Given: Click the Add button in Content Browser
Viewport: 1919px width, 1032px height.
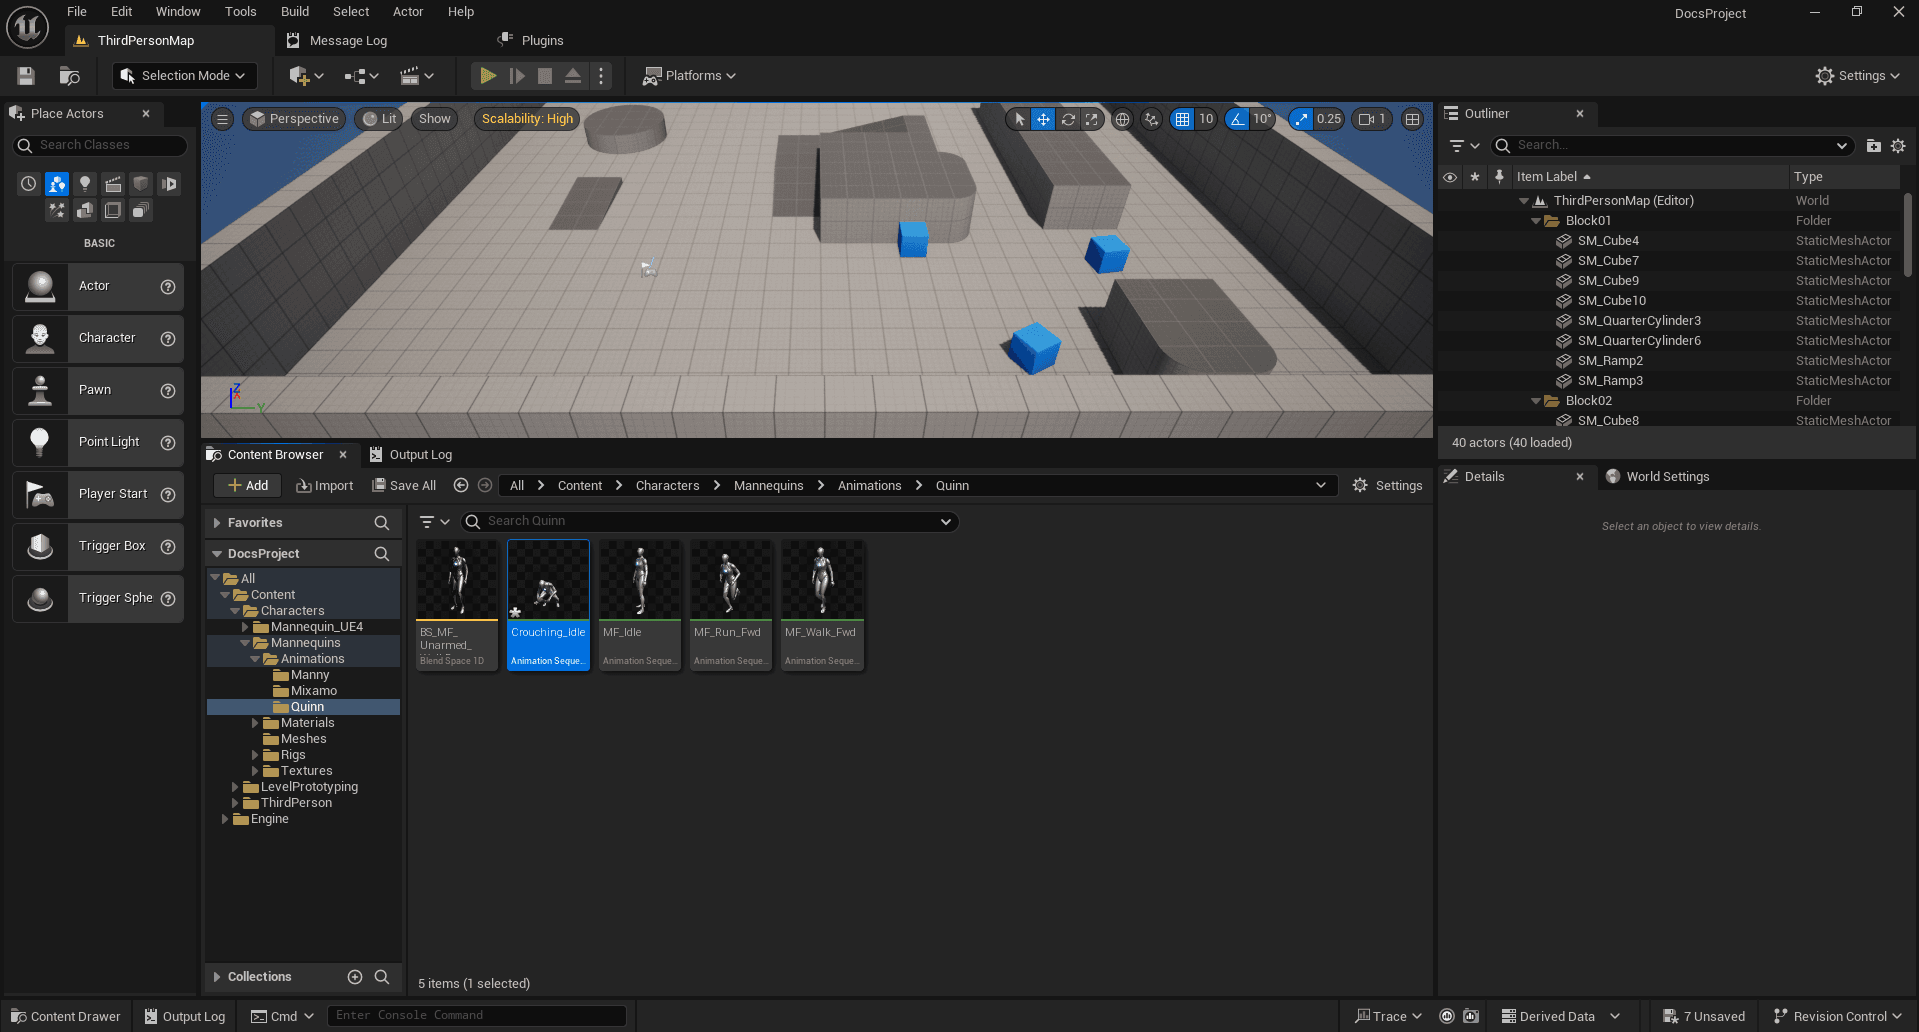Looking at the screenshot, I should point(248,486).
